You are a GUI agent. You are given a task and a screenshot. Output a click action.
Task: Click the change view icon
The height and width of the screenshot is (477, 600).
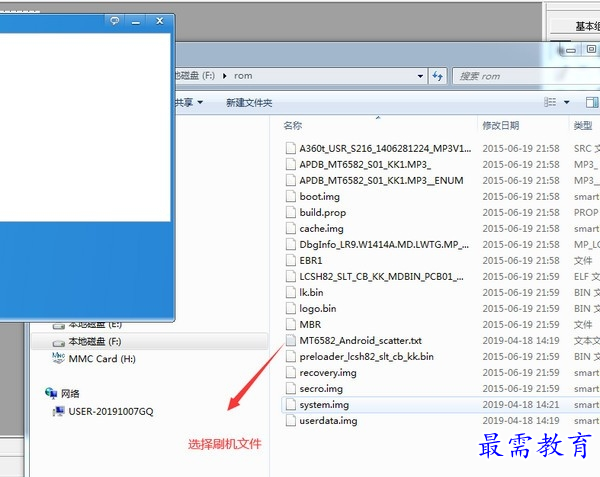(x=550, y=102)
